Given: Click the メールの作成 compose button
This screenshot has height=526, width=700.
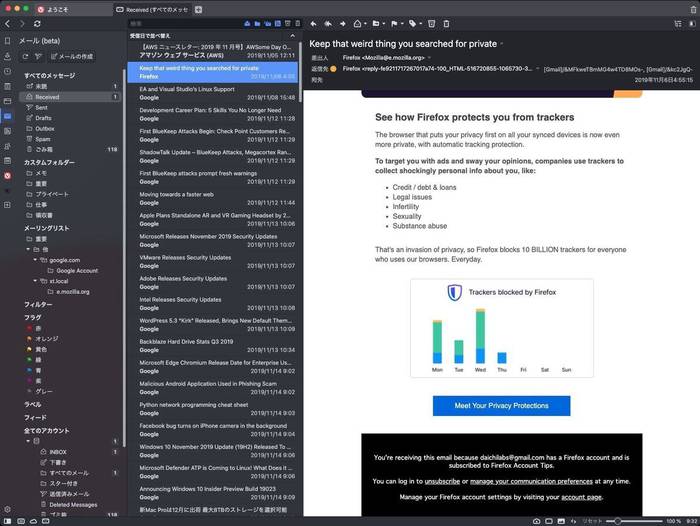Looking at the screenshot, I should pos(72,57).
